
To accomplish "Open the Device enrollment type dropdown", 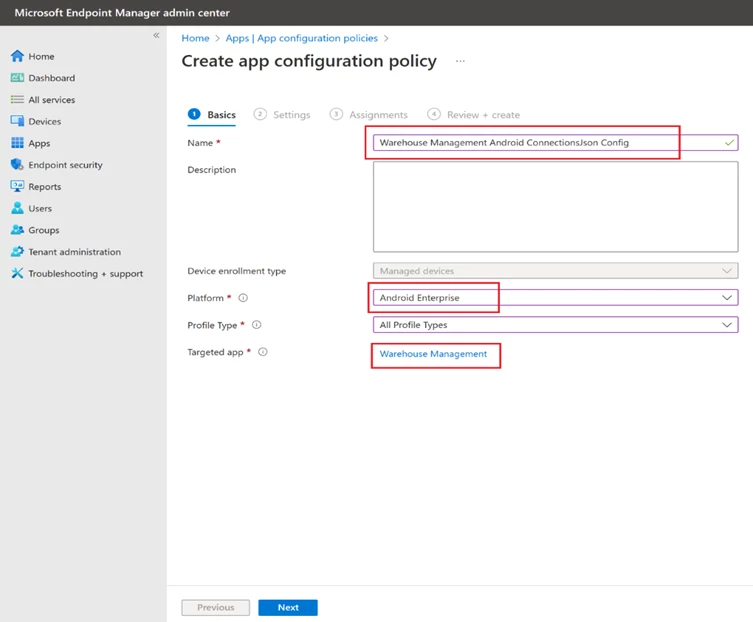I will tap(556, 271).
